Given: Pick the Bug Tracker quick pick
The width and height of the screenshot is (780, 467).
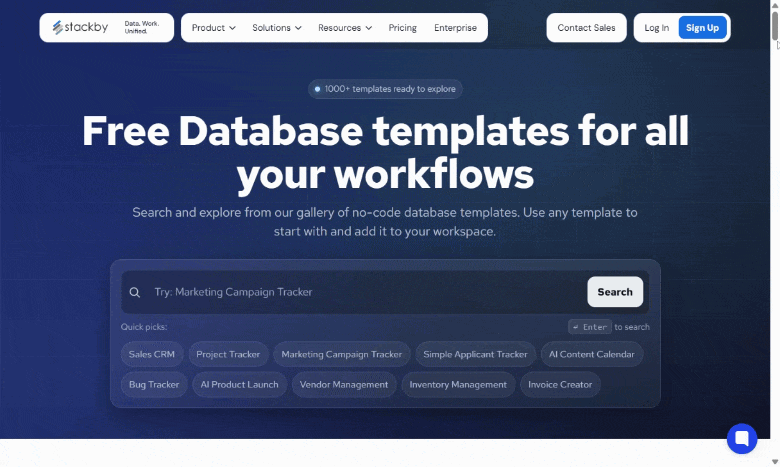Looking at the screenshot, I should (154, 384).
